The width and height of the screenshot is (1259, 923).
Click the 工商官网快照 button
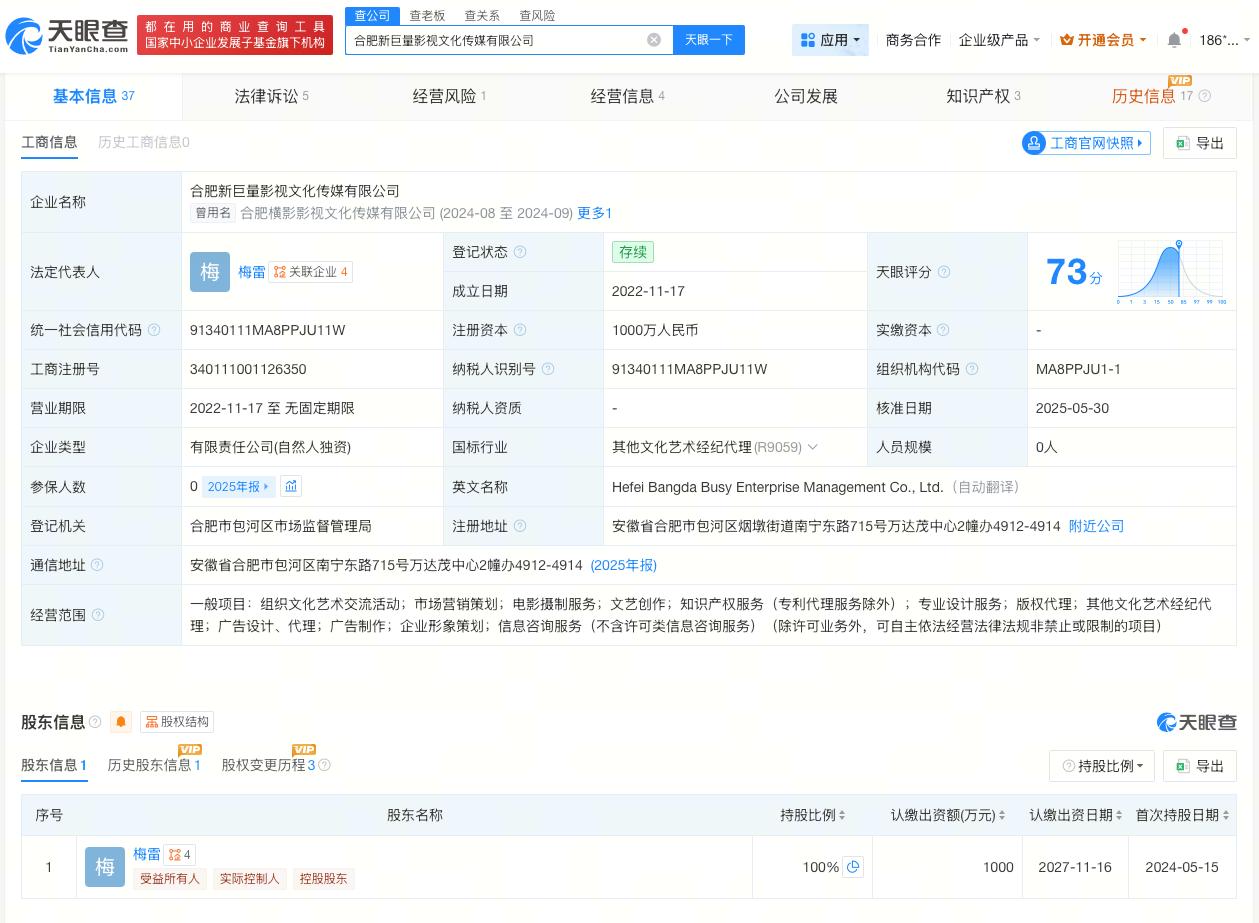[1086, 143]
